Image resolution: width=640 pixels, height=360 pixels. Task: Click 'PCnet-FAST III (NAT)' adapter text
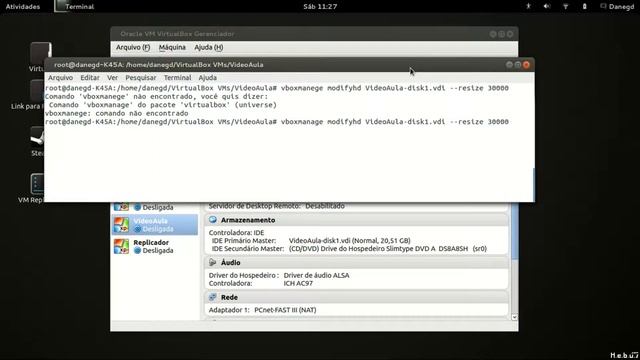click(x=285, y=310)
